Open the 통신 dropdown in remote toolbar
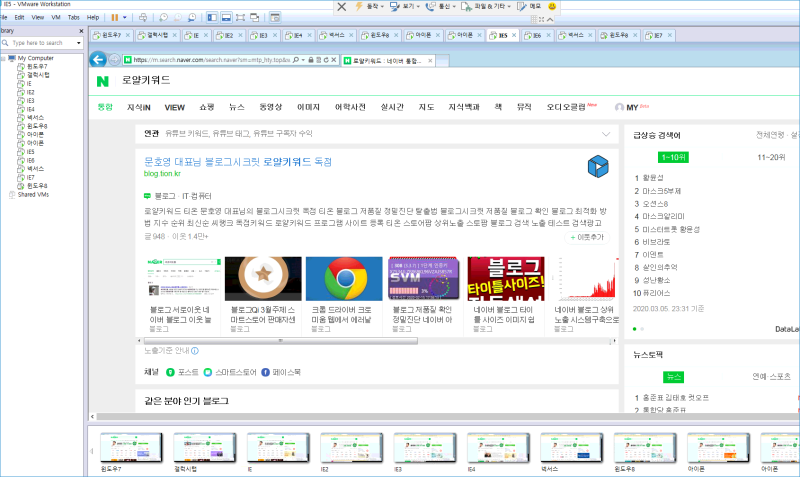The height and width of the screenshot is (477, 800). click(x=441, y=6)
